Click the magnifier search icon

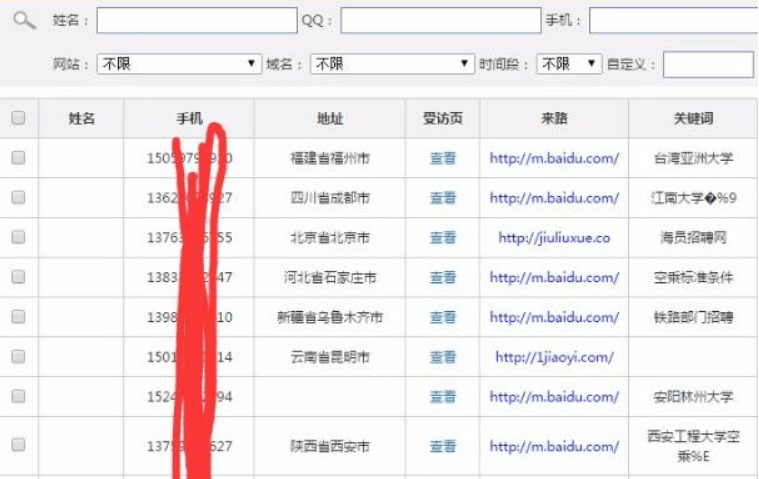24,20
